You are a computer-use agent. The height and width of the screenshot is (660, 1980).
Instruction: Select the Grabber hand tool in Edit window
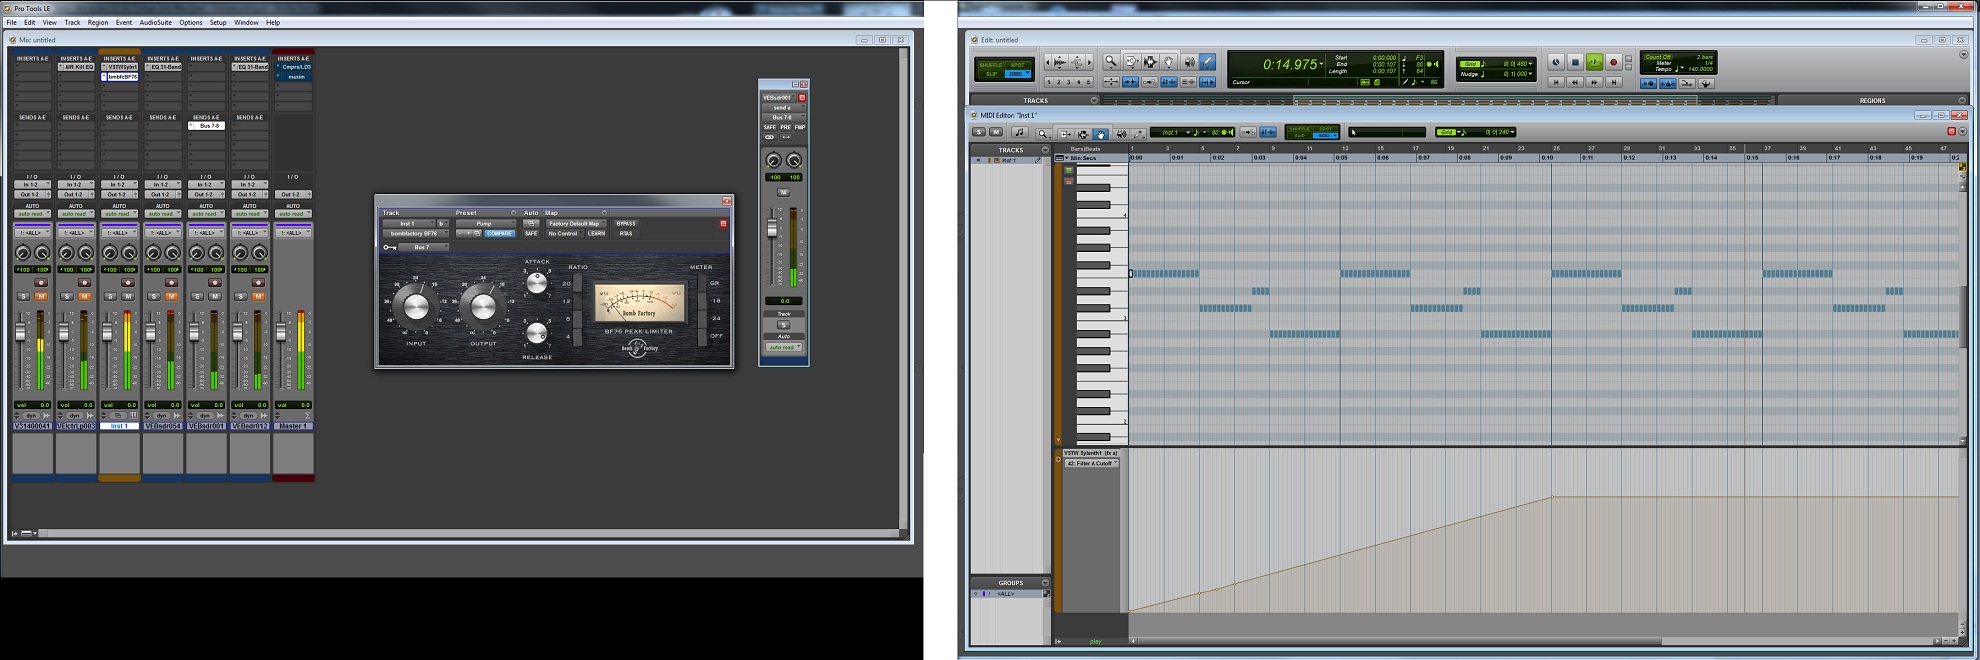1169,62
